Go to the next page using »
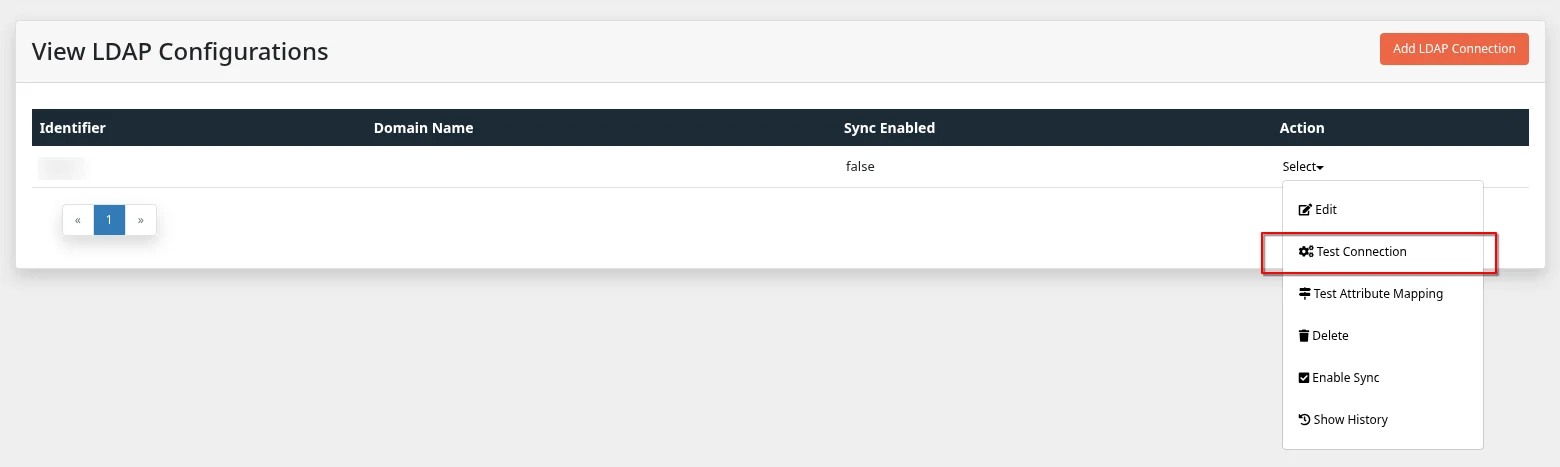This screenshot has height=467, width=1560. (140, 220)
